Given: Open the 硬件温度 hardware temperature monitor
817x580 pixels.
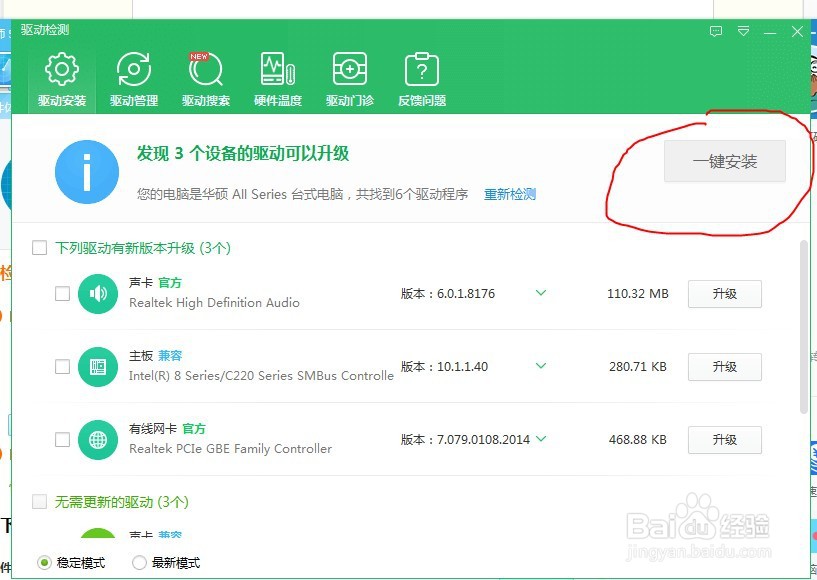Looking at the screenshot, I should coord(277,75).
